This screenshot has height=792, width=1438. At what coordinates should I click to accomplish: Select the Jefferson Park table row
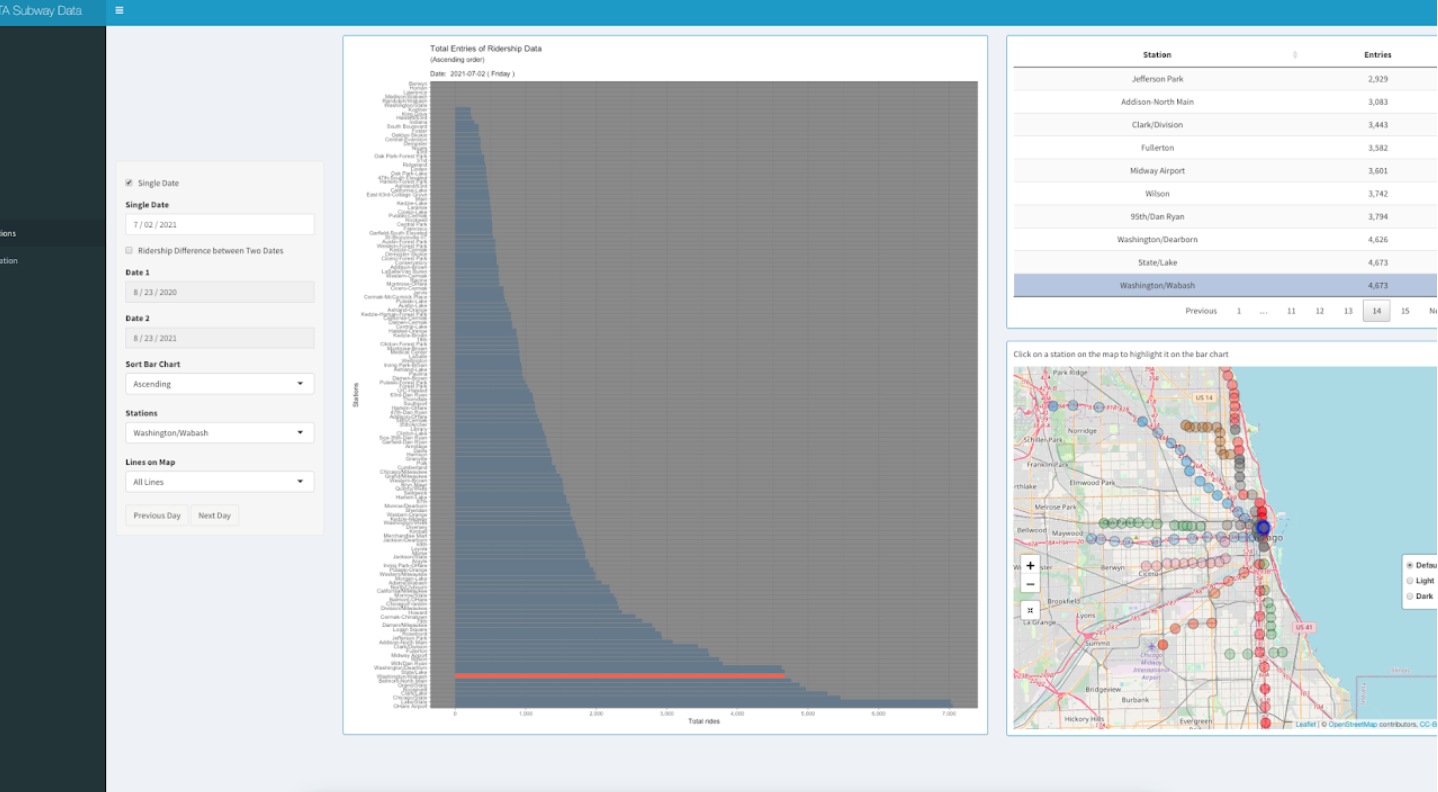(x=1226, y=78)
